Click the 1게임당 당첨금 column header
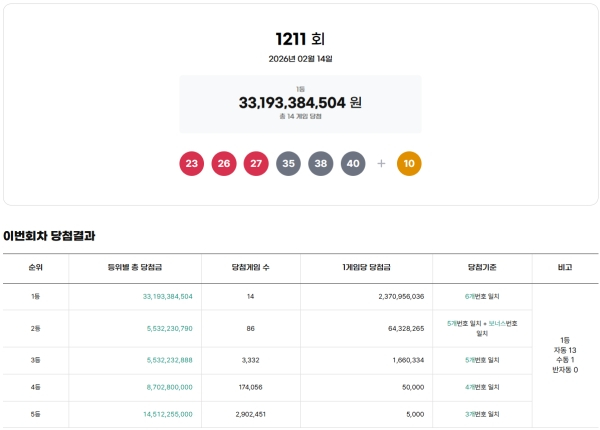 point(366,268)
